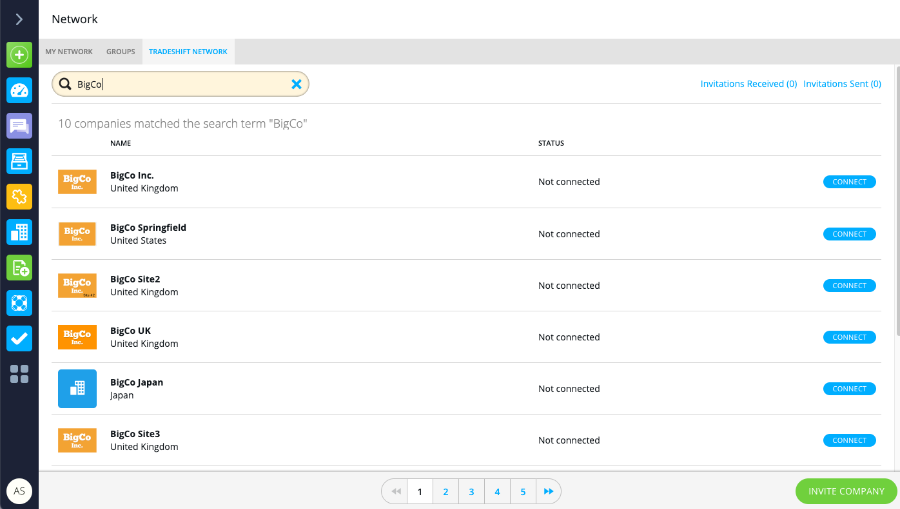The image size is (900, 509).
Task: Open the document inbox tray icon
Action: pyautogui.click(x=19, y=161)
